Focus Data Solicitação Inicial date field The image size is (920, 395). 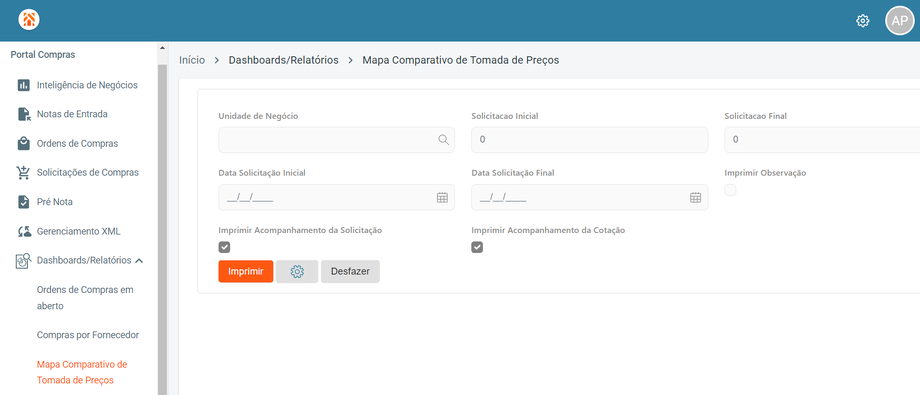tap(336, 197)
